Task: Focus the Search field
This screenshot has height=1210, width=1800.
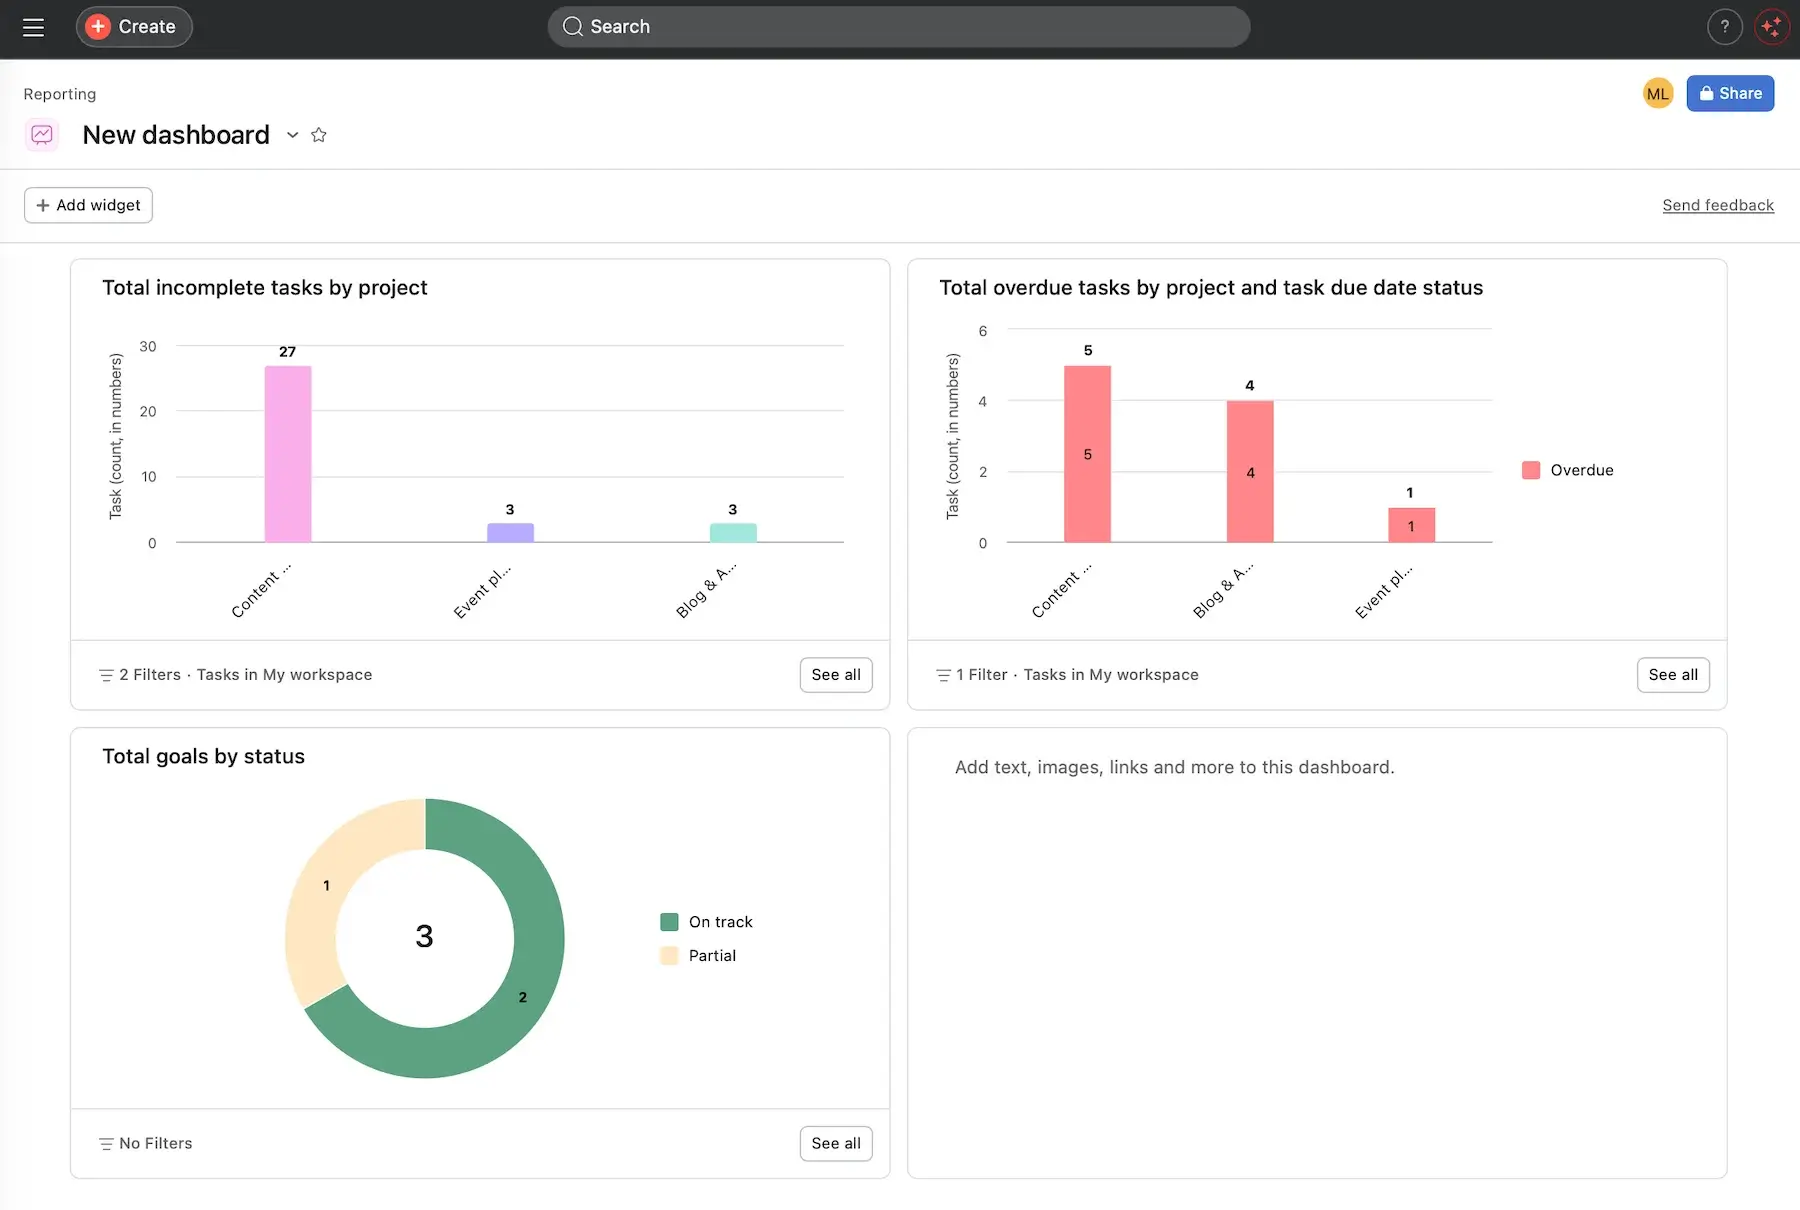Action: [x=898, y=27]
